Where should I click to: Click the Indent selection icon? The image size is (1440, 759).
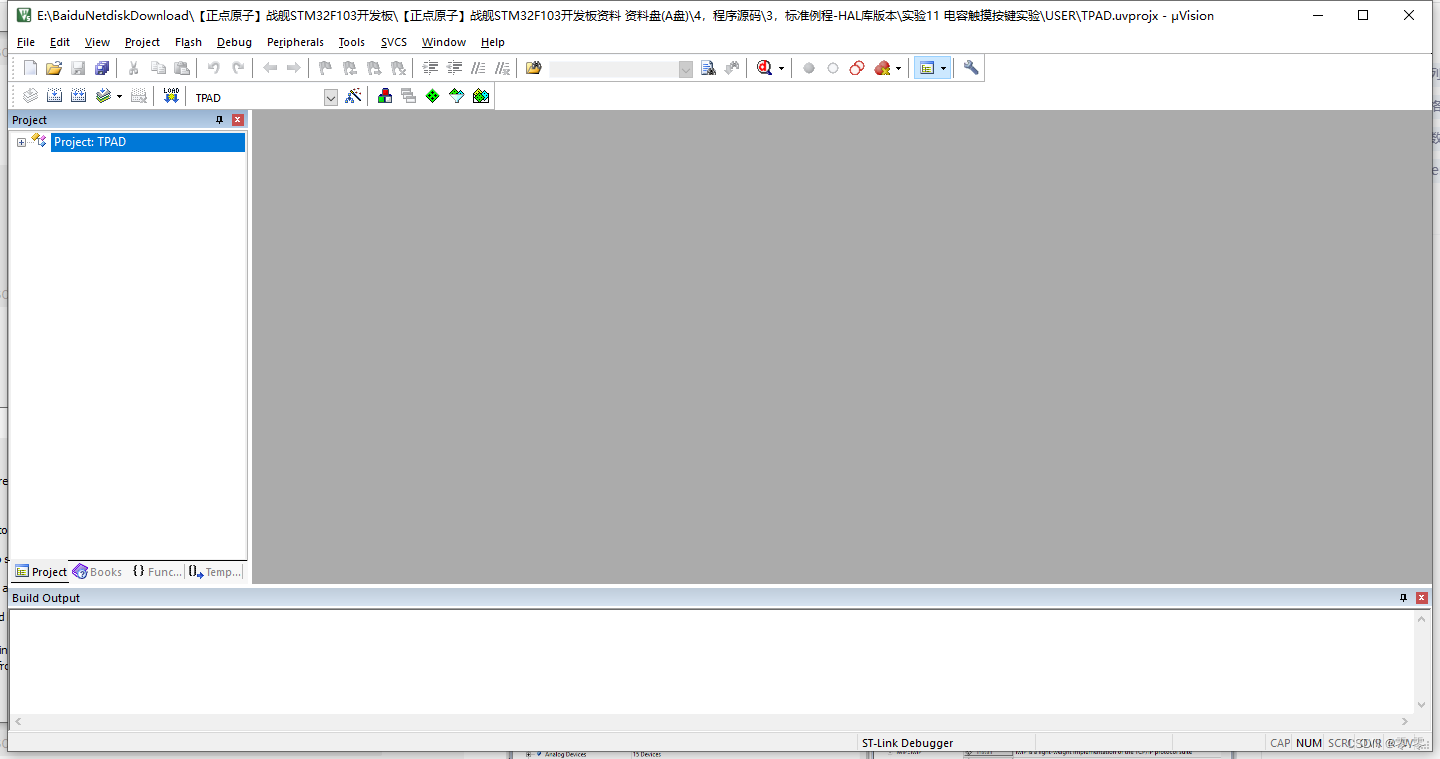tap(431, 68)
